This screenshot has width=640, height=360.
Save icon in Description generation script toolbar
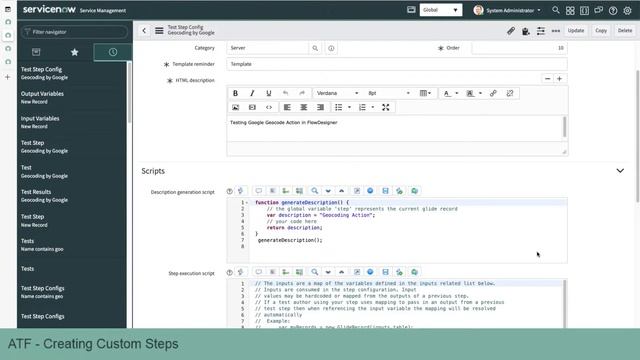(385, 191)
